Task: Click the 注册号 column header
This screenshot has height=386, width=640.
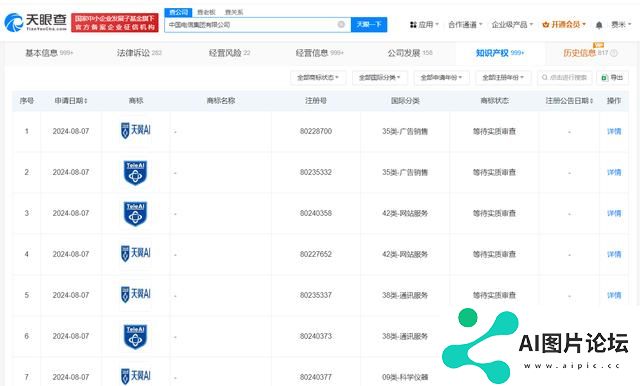Action: [x=316, y=101]
